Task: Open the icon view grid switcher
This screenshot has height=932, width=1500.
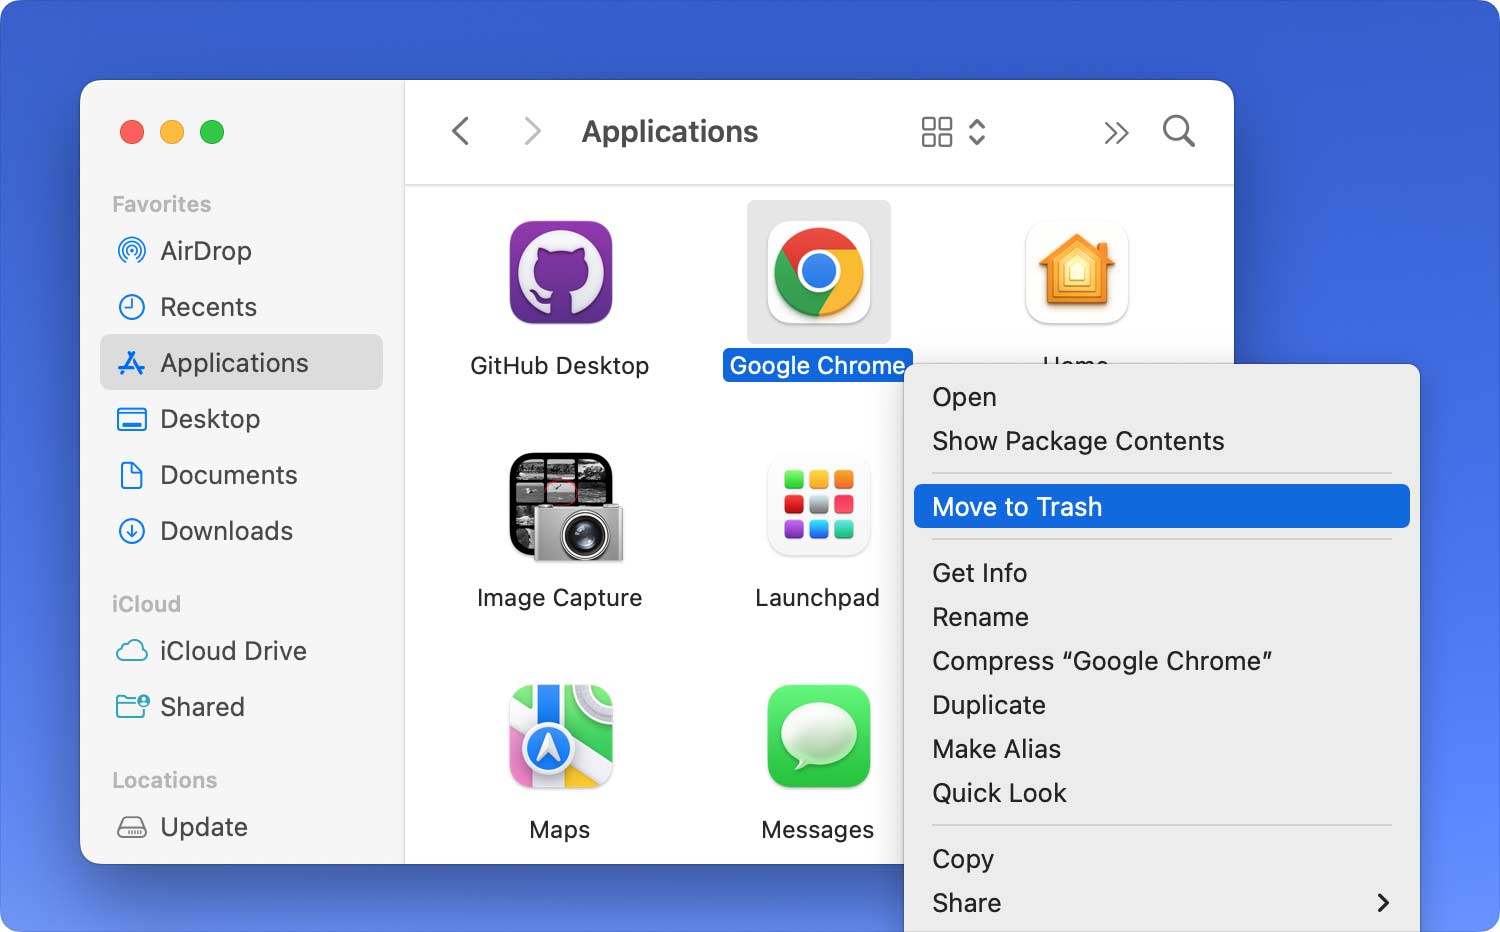Action: point(953,132)
